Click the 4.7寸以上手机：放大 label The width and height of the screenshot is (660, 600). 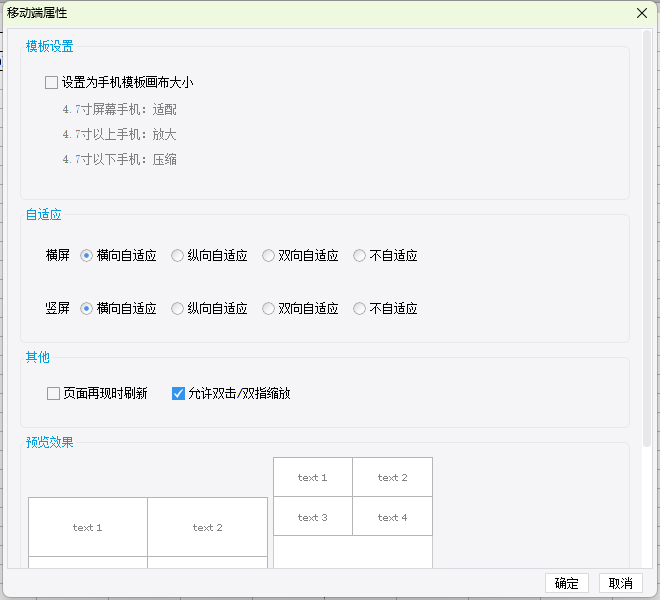pos(120,135)
